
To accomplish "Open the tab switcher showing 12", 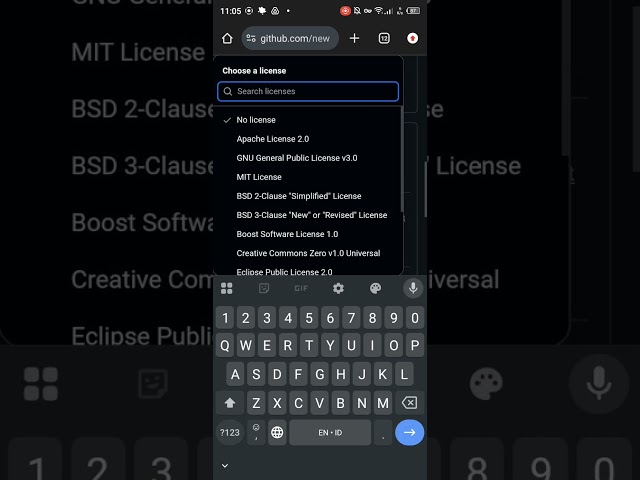I will 384,38.
